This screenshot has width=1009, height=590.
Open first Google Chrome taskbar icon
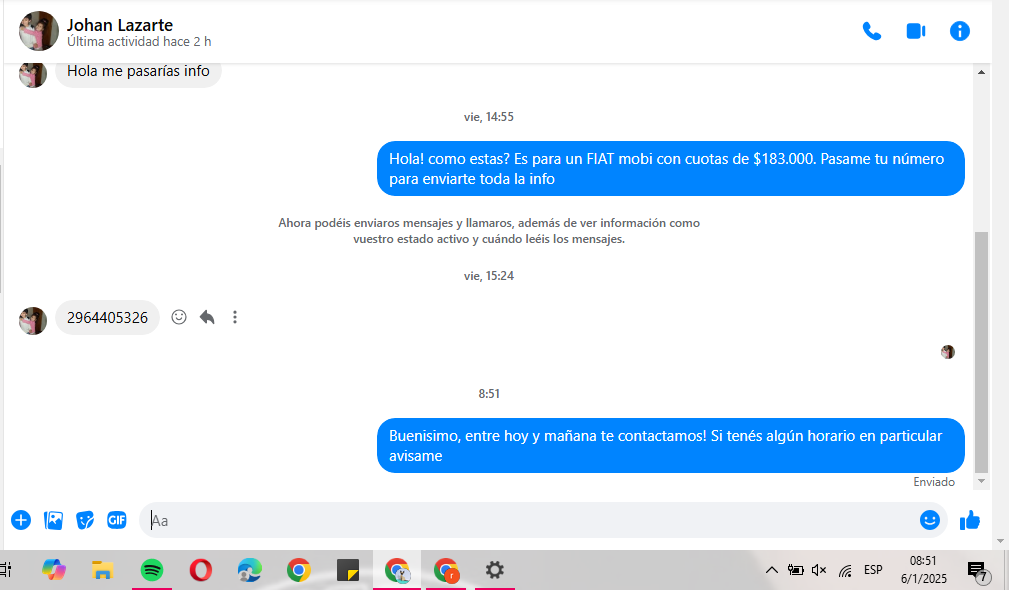click(299, 570)
